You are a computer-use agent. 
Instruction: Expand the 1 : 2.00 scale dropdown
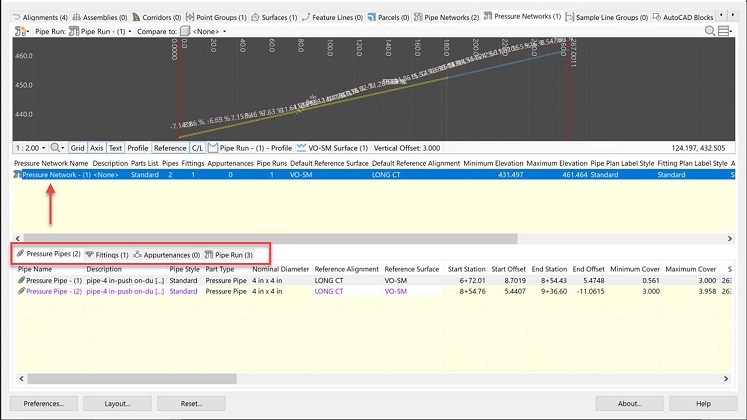click(30, 148)
